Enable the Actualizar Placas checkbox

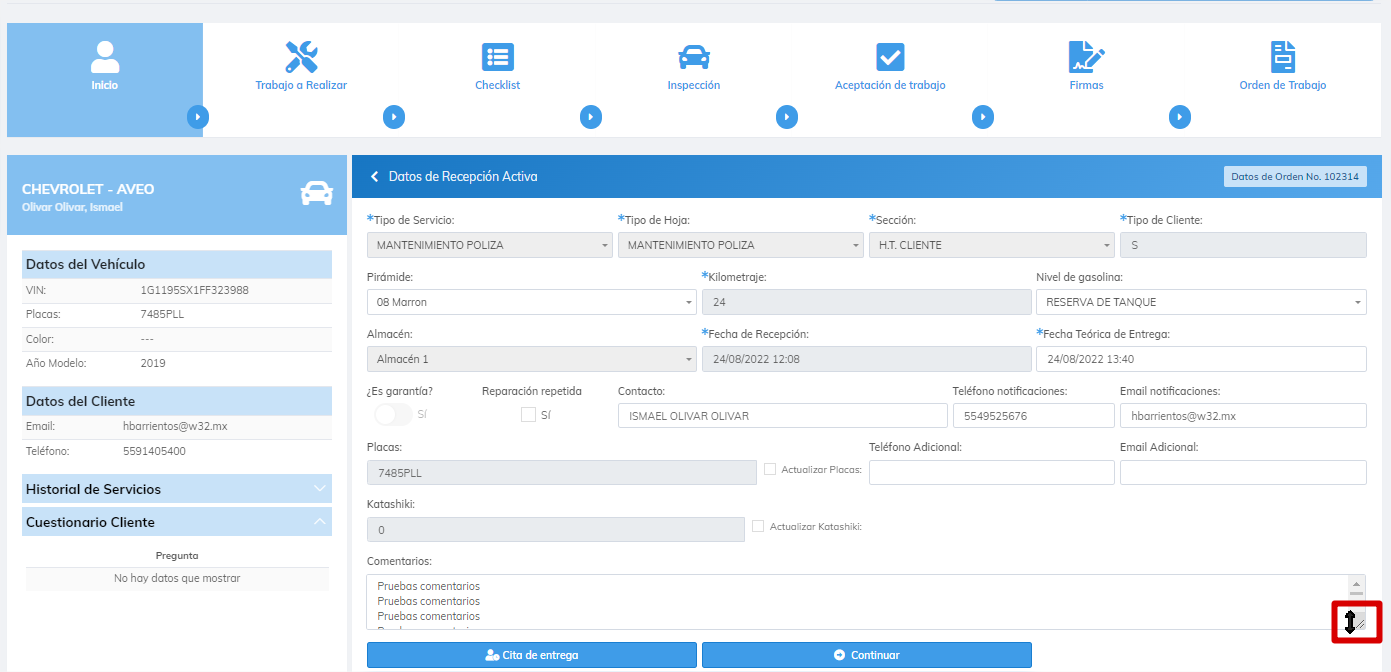tap(770, 469)
